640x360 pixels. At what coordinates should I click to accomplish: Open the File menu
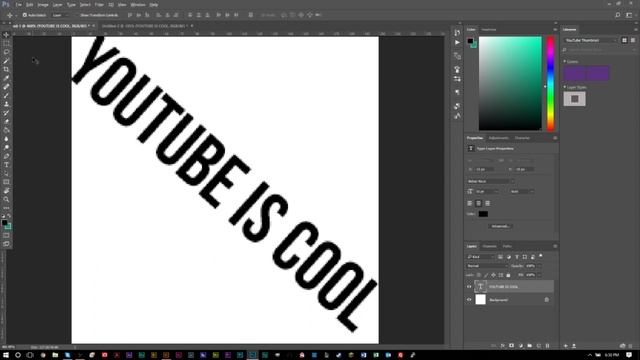tap(19, 5)
